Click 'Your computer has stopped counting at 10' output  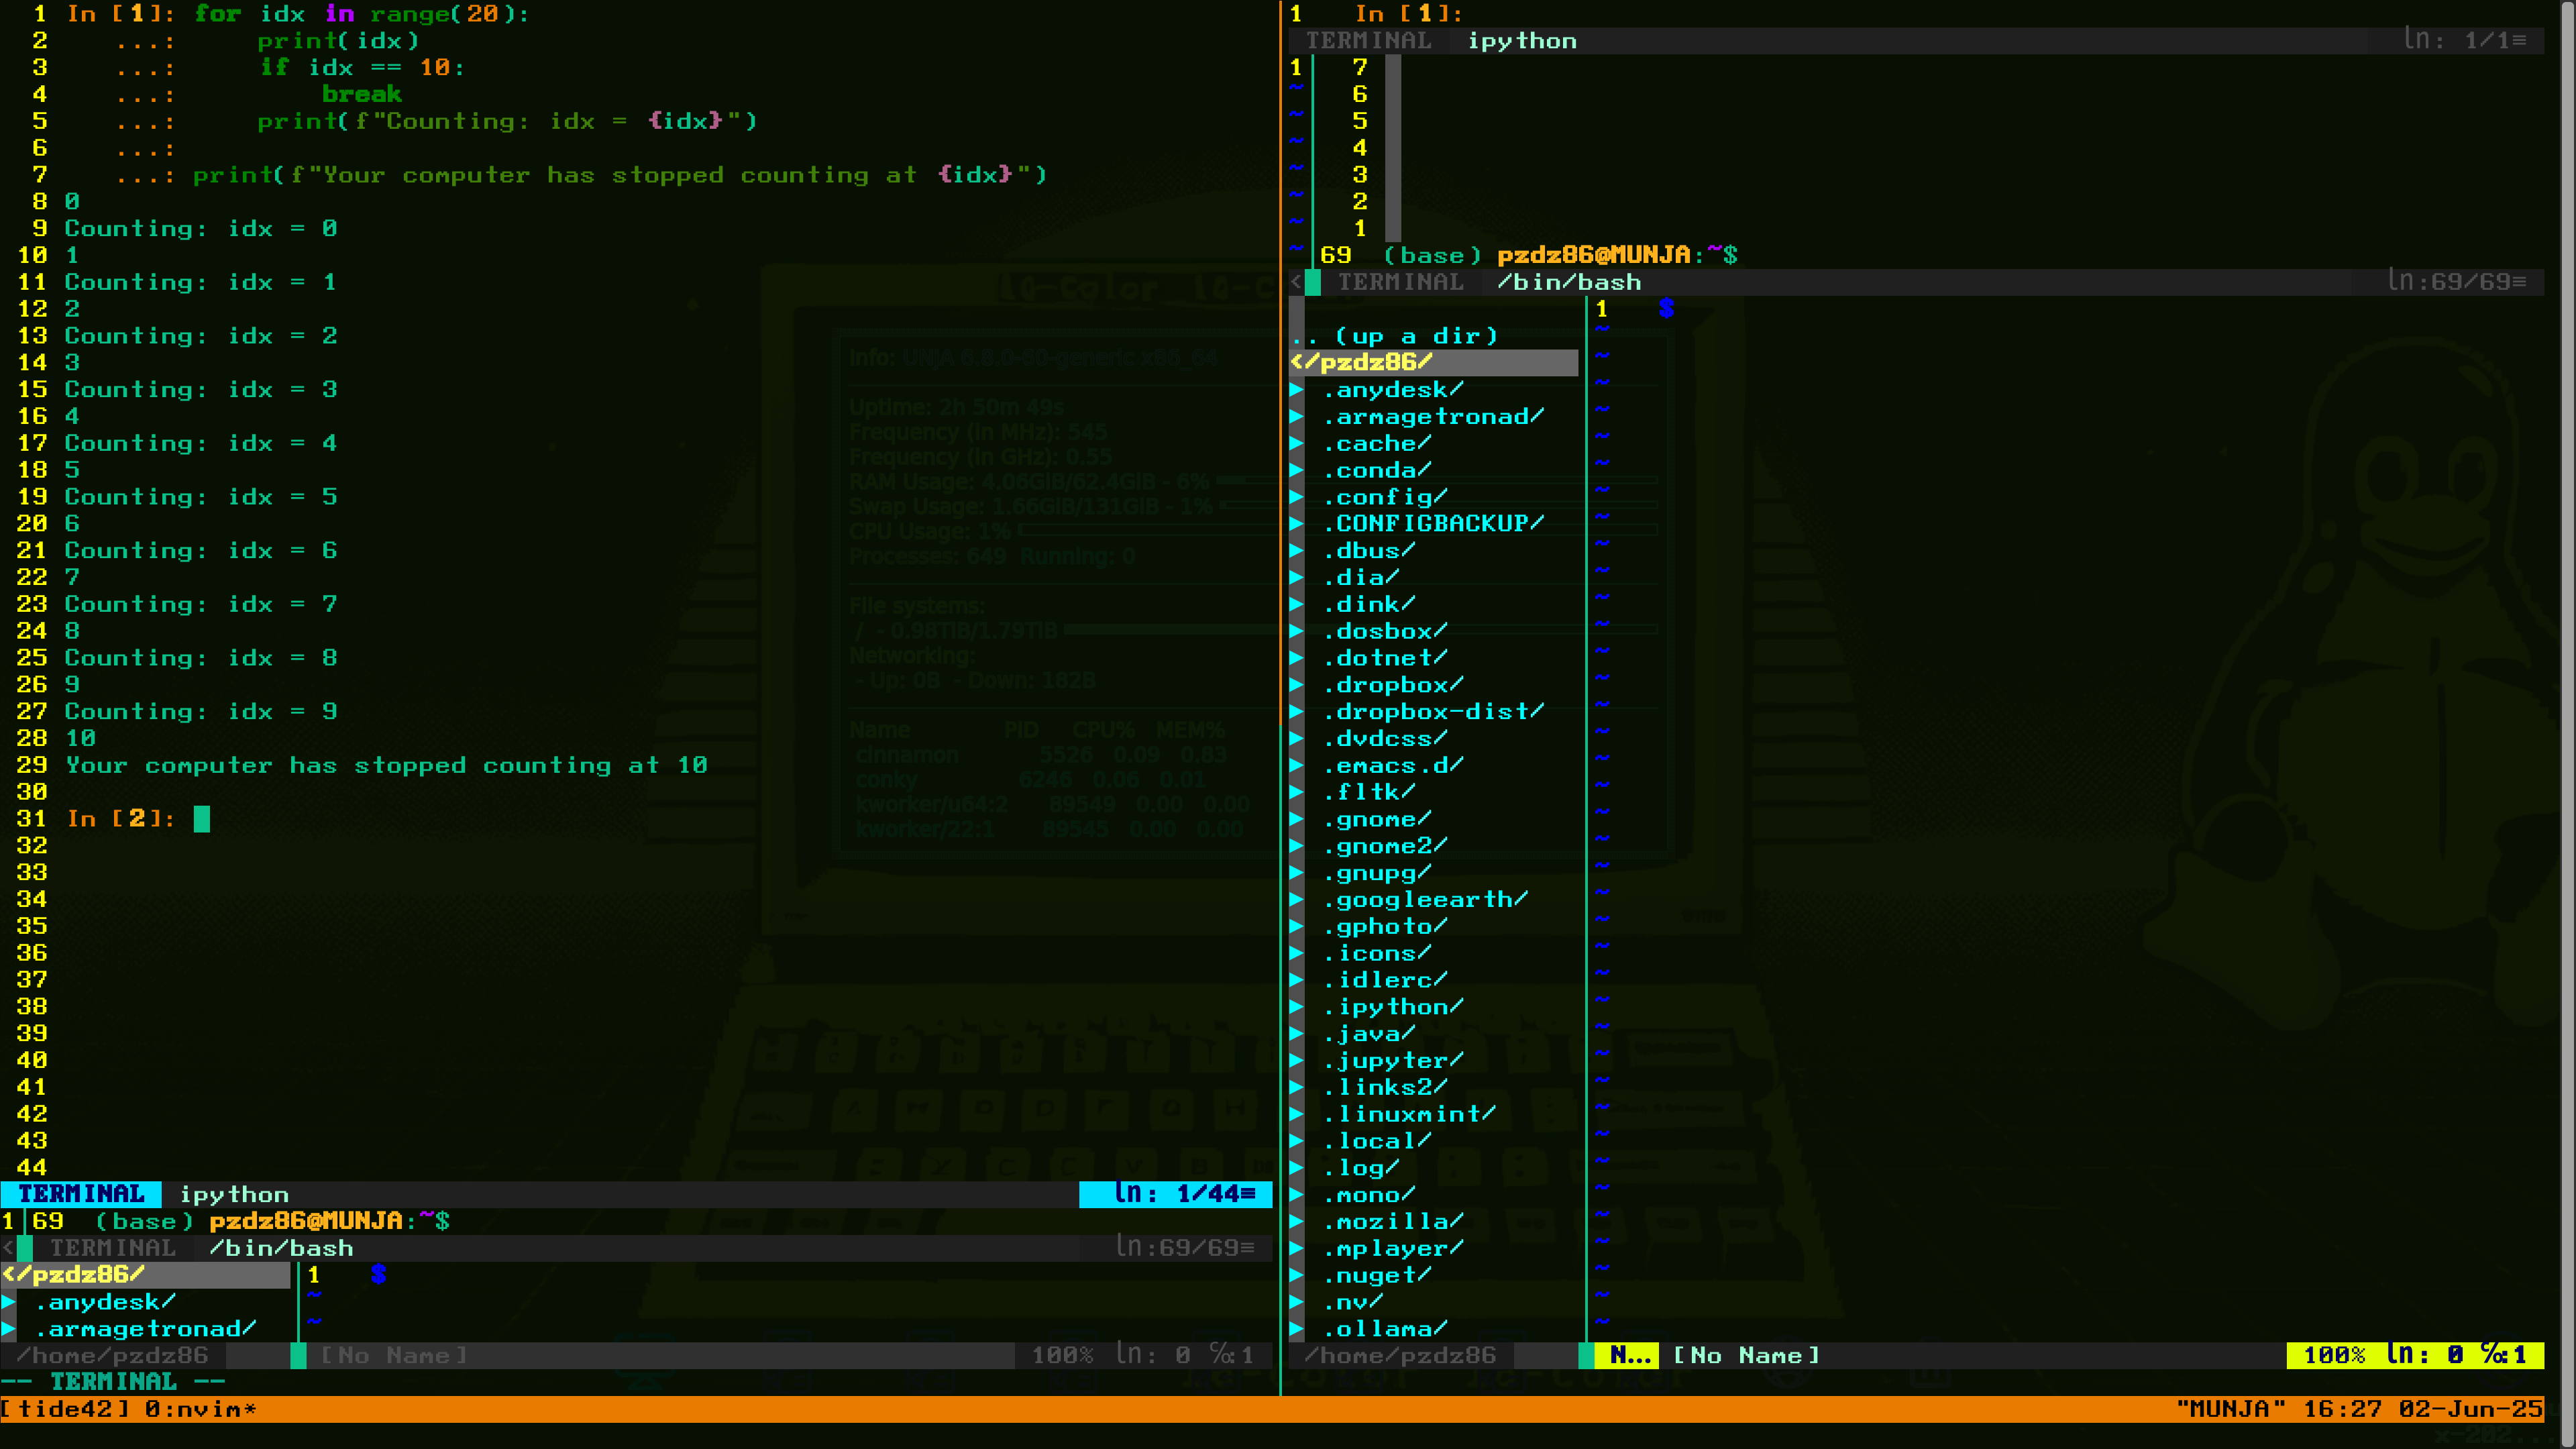[x=386, y=765]
